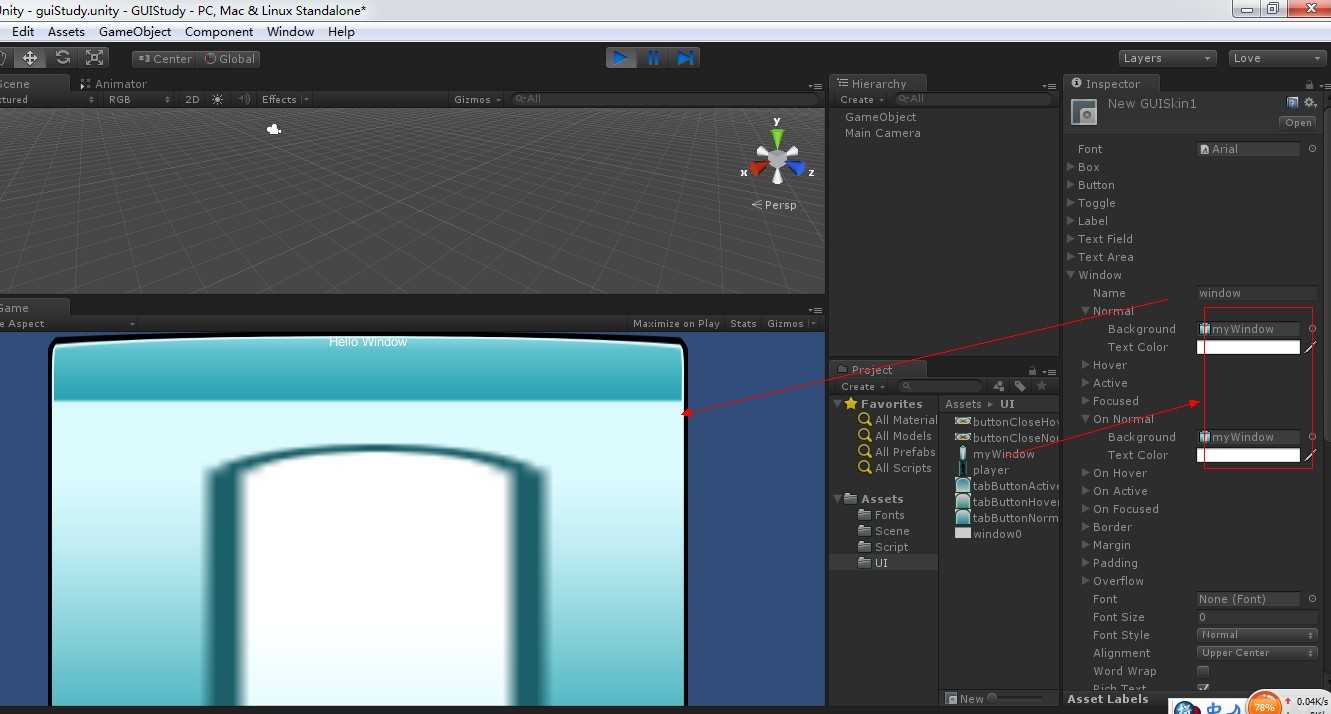1331x714 pixels.
Task: Select All Materials saved search
Action: (x=897, y=420)
